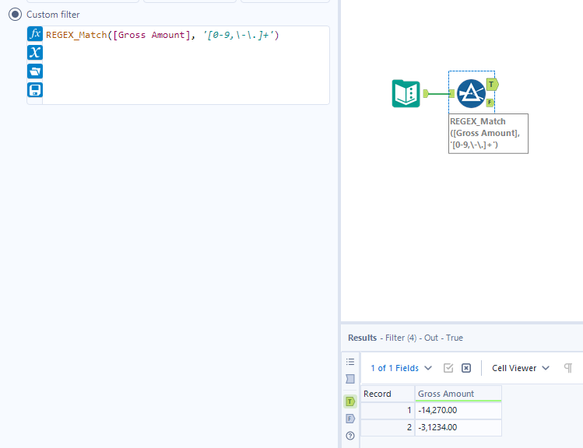Open the 1 of 1 Fields dropdown

tap(401, 368)
